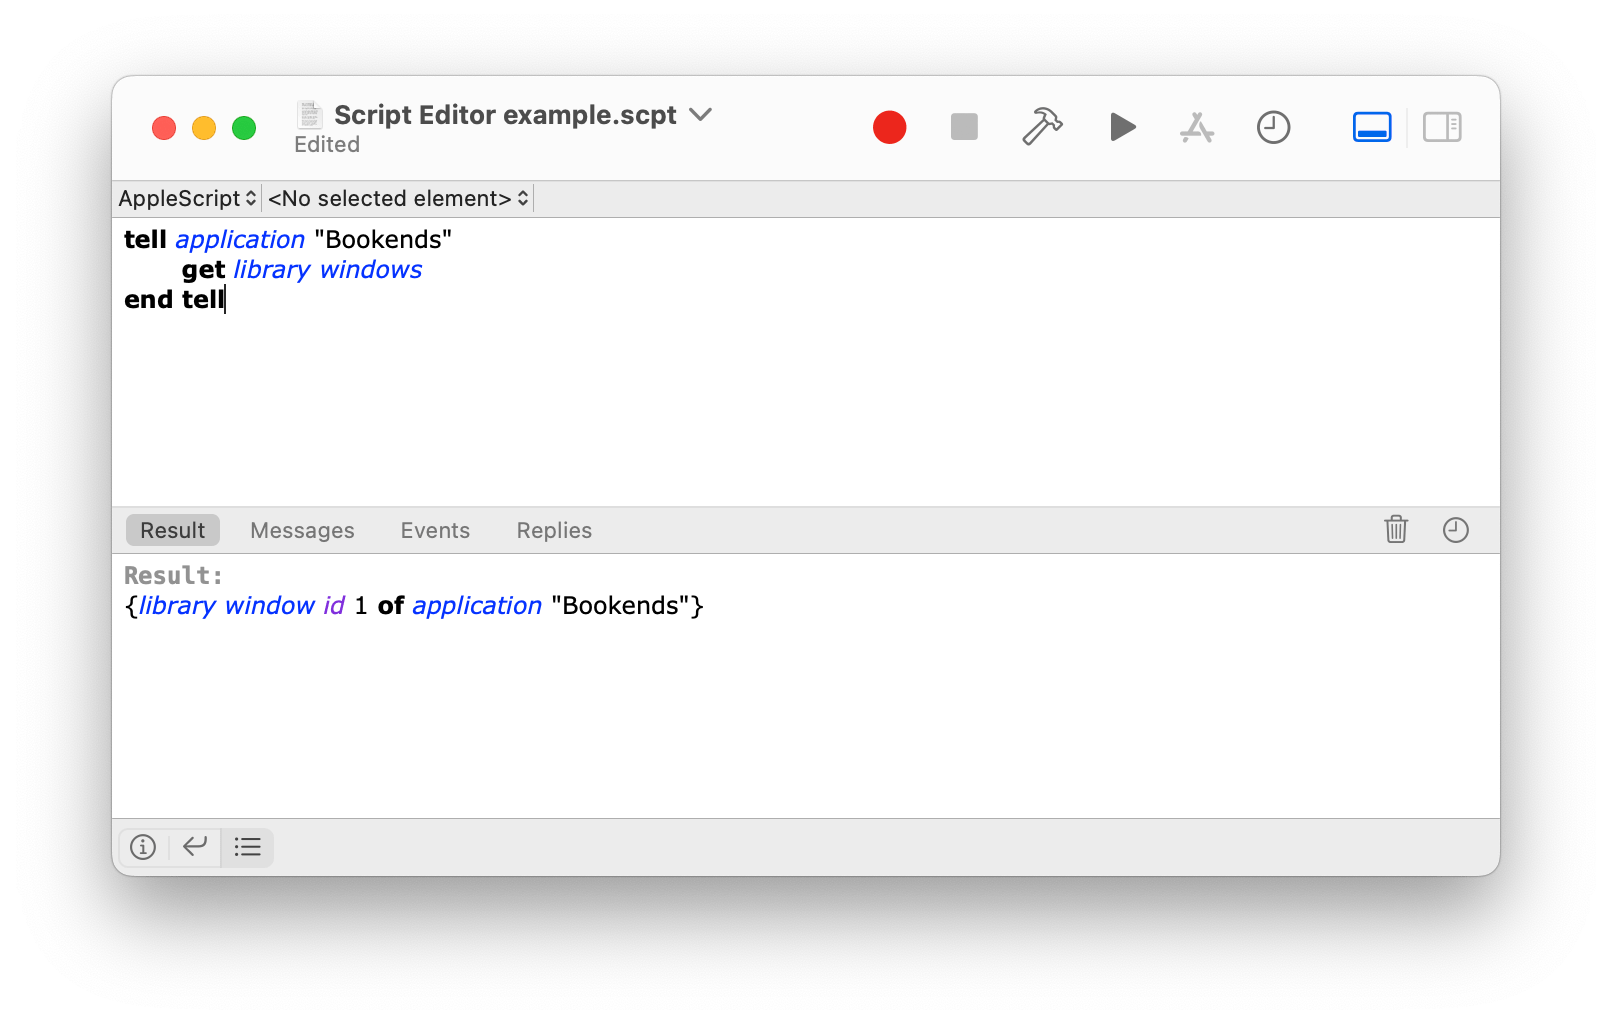Clear results using the trash icon
The width and height of the screenshot is (1612, 1024).
(x=1396, y=530)
